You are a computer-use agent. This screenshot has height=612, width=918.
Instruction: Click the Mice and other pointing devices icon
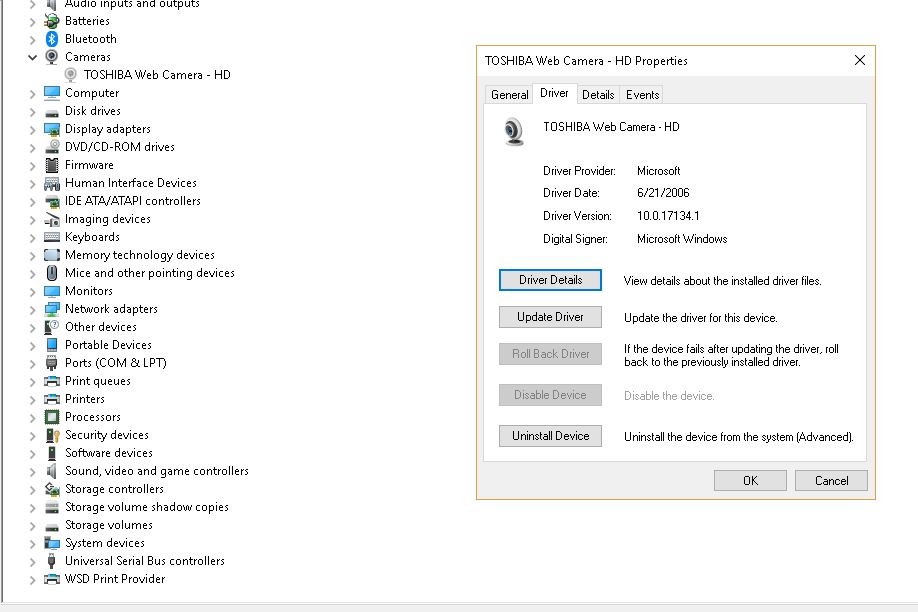[52, 273]
